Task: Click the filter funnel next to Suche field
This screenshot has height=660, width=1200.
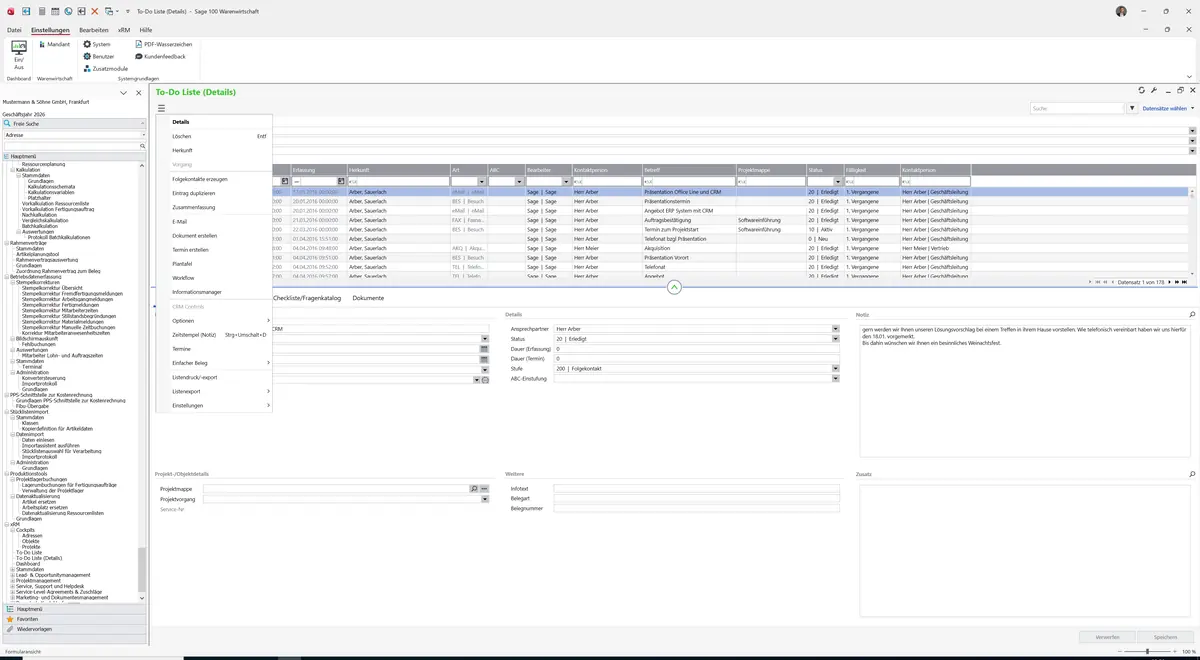Action: point(1132,108)
